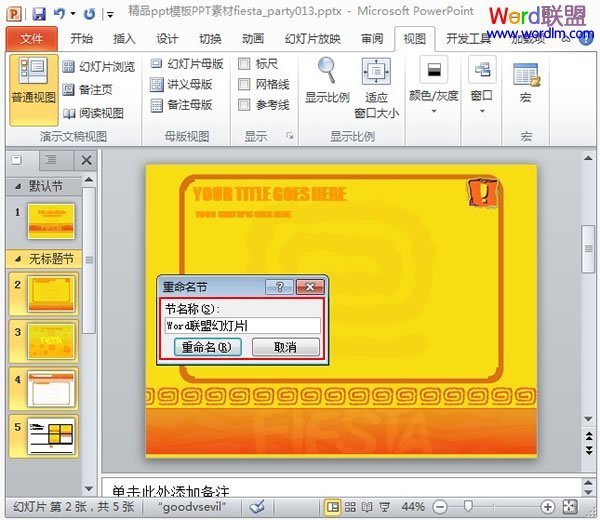Check the Guides (参考线) checkbox

point(245,105)
